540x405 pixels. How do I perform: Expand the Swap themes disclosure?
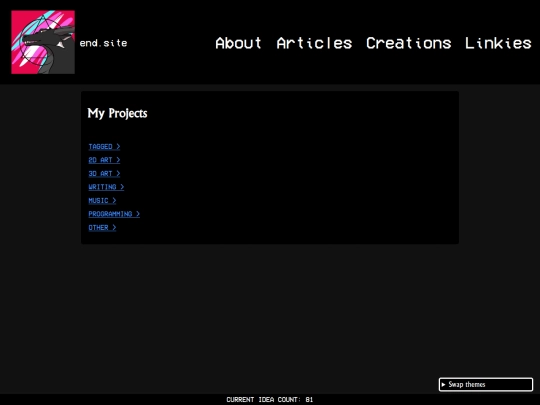(x=486, y=384)
